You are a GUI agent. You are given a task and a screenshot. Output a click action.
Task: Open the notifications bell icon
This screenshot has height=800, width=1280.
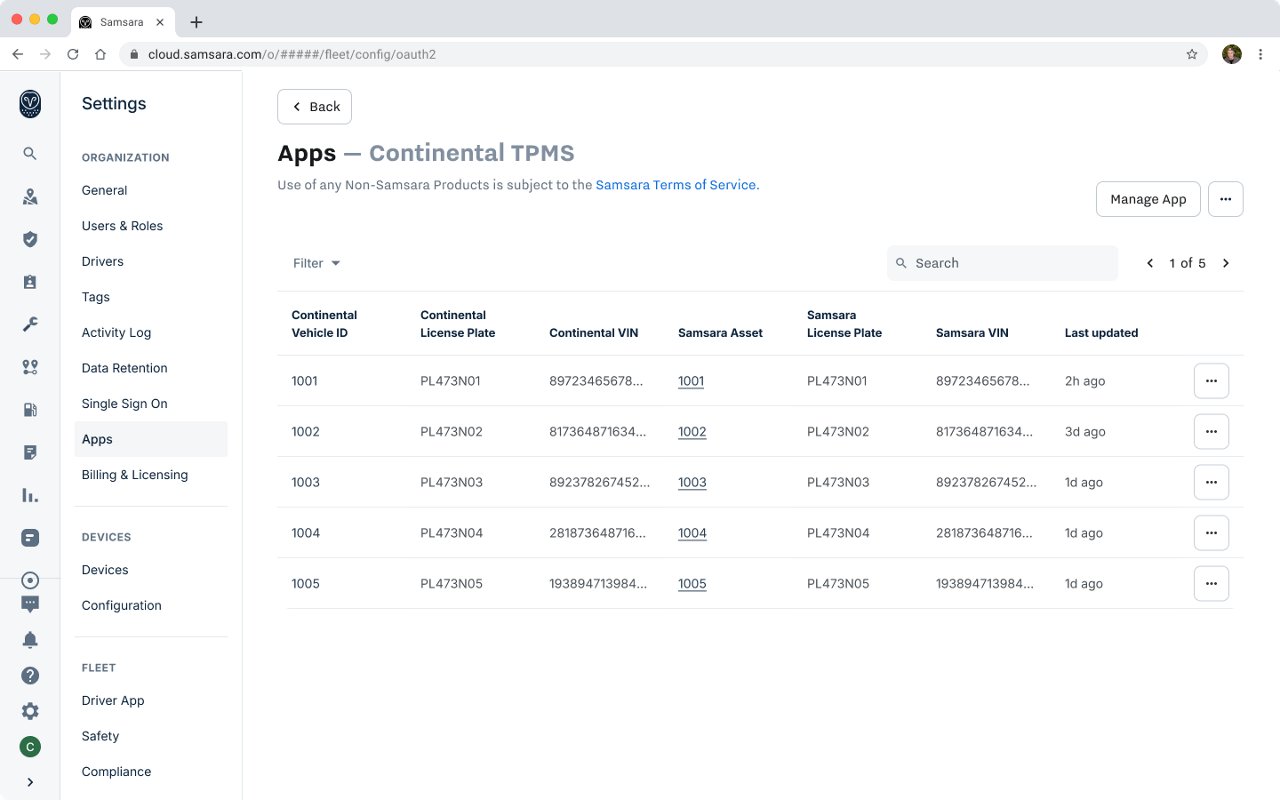click(x=30, y=640)
